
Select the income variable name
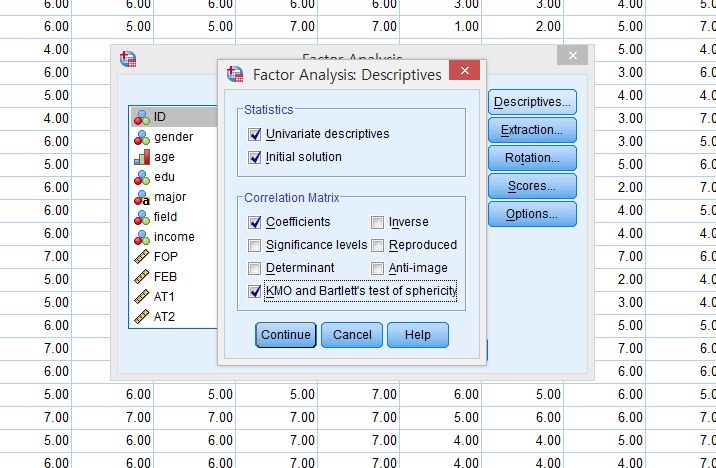pos(174,237)
